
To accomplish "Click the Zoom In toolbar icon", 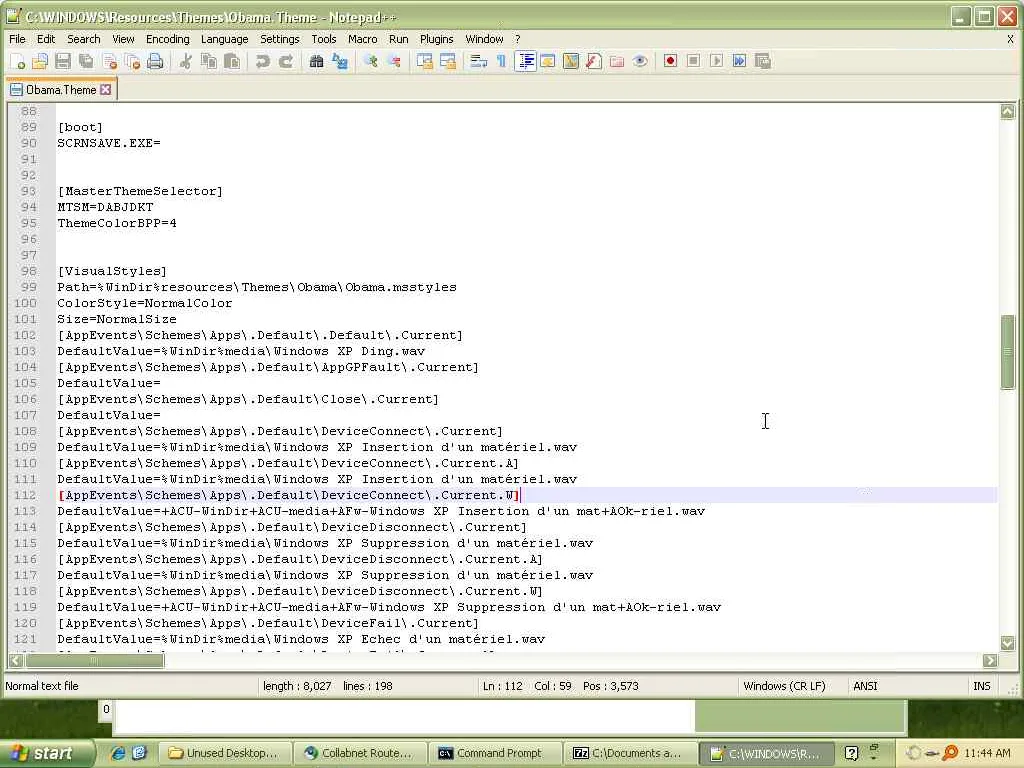I will [x=370, y=61].
